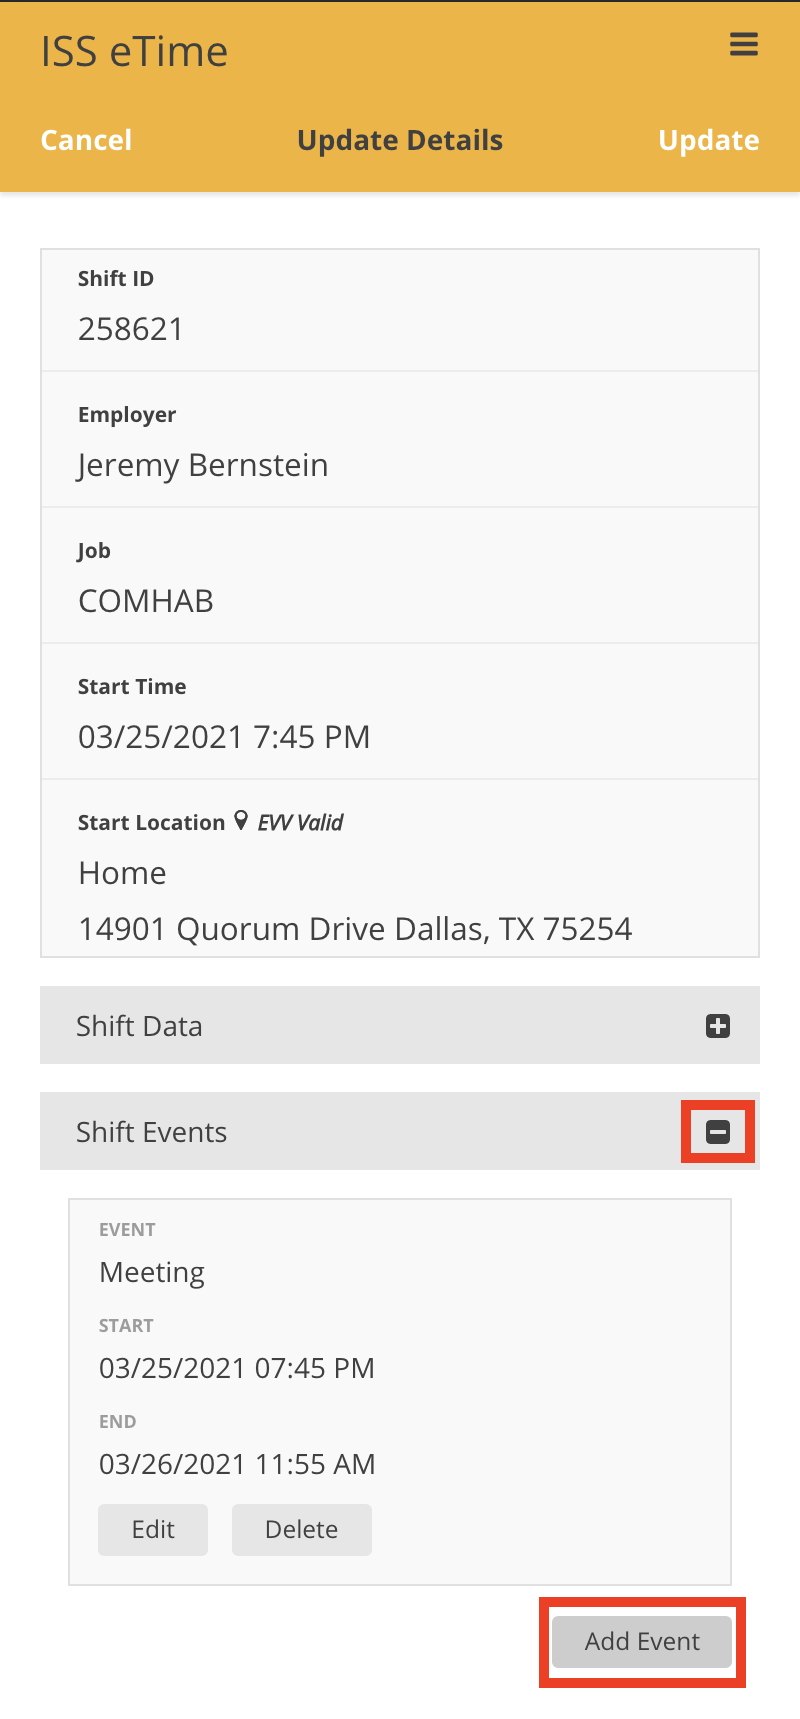Click the Shift Data section header
This screenshot has width=800, height=1719.
point(140,1026)
